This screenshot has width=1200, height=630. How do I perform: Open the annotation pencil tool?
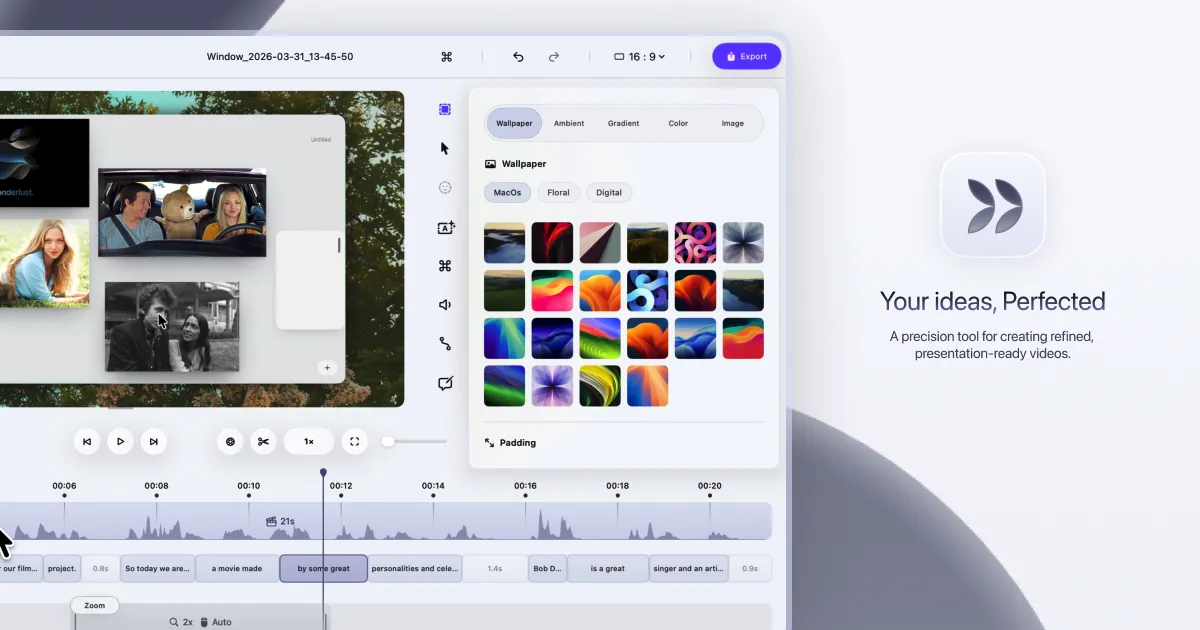pos(445,383)
